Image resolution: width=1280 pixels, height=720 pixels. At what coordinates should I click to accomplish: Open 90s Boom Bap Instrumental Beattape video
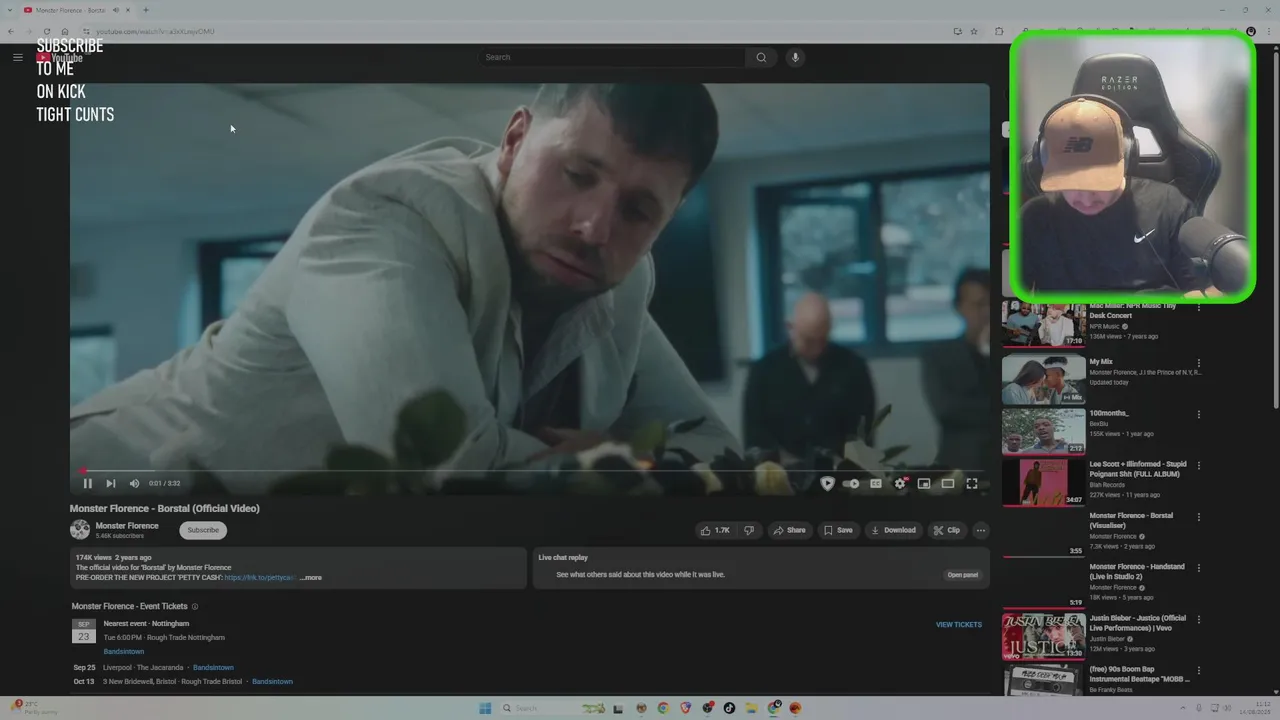click(x=1139, y=673)
